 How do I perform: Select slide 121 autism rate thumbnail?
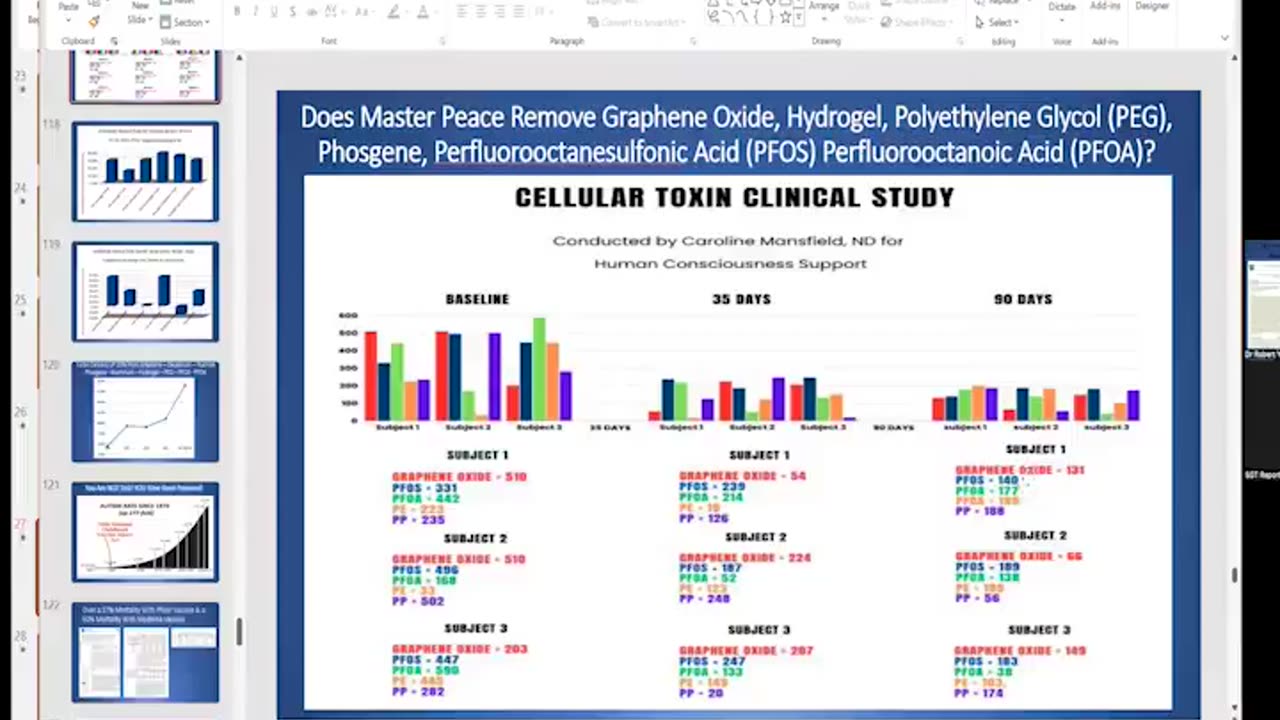145,531
